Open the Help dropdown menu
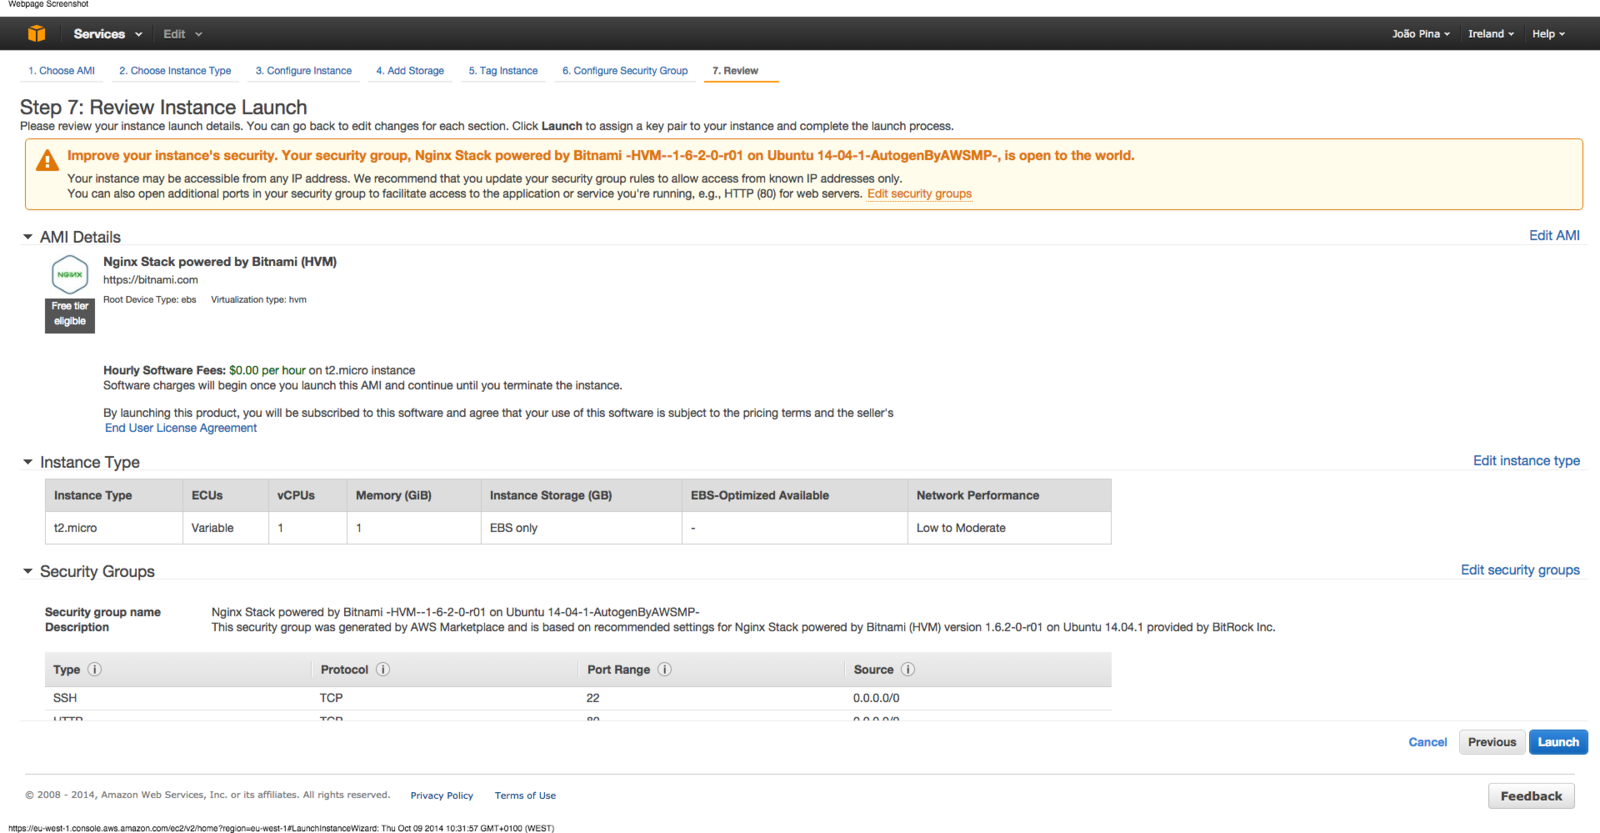Image resolution: width=1600 pixels, height=833 pixels. [1549, 34]
